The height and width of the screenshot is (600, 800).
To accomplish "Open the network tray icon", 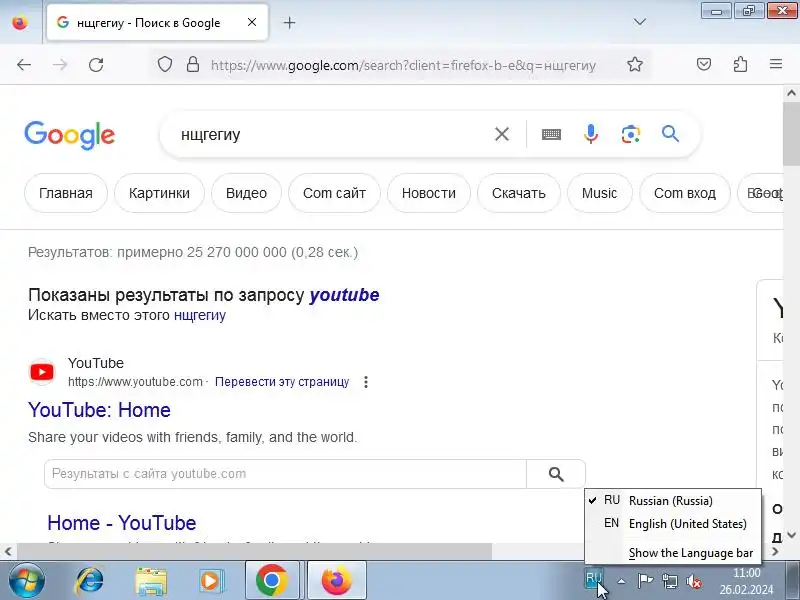I will (669, 581).
